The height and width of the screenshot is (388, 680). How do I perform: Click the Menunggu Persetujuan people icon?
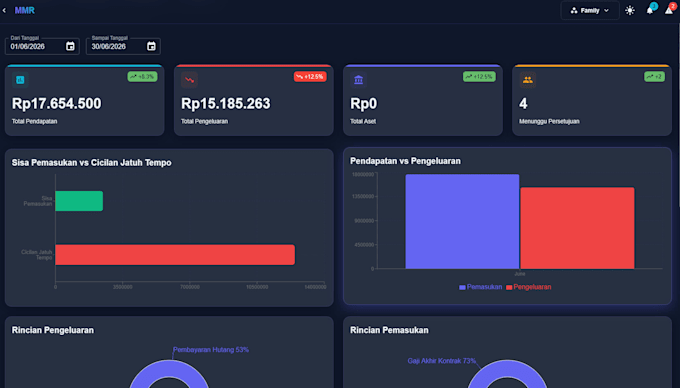(528, 80)
